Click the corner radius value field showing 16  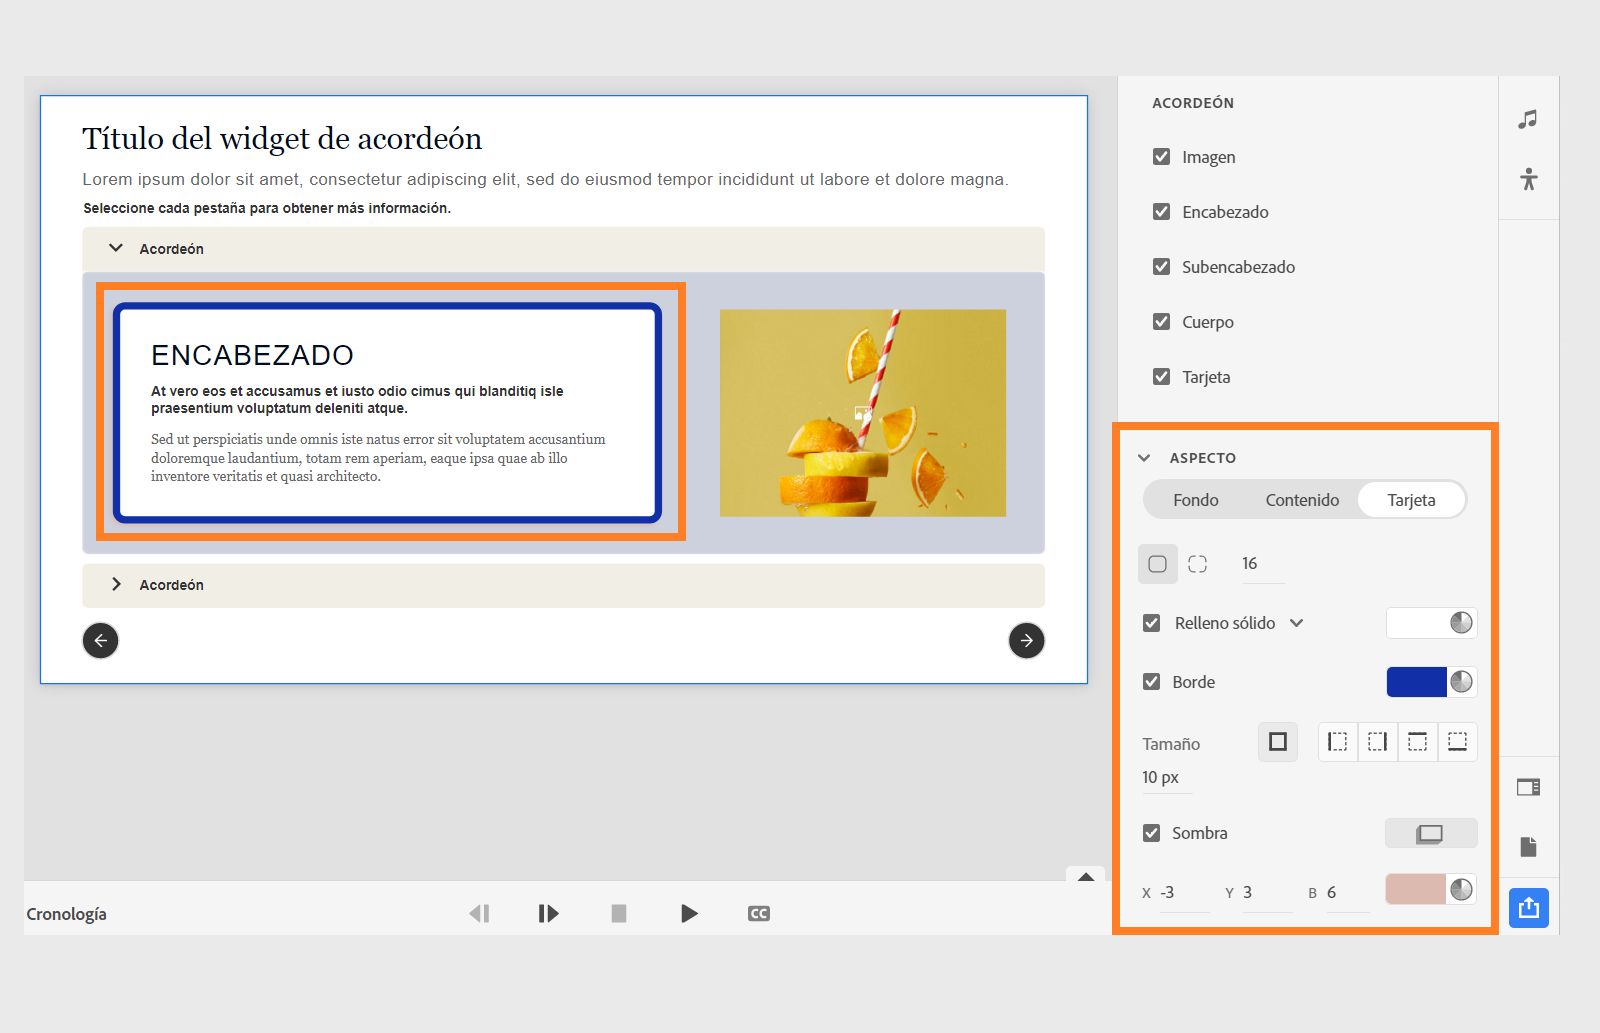[x=1262, y=564]
